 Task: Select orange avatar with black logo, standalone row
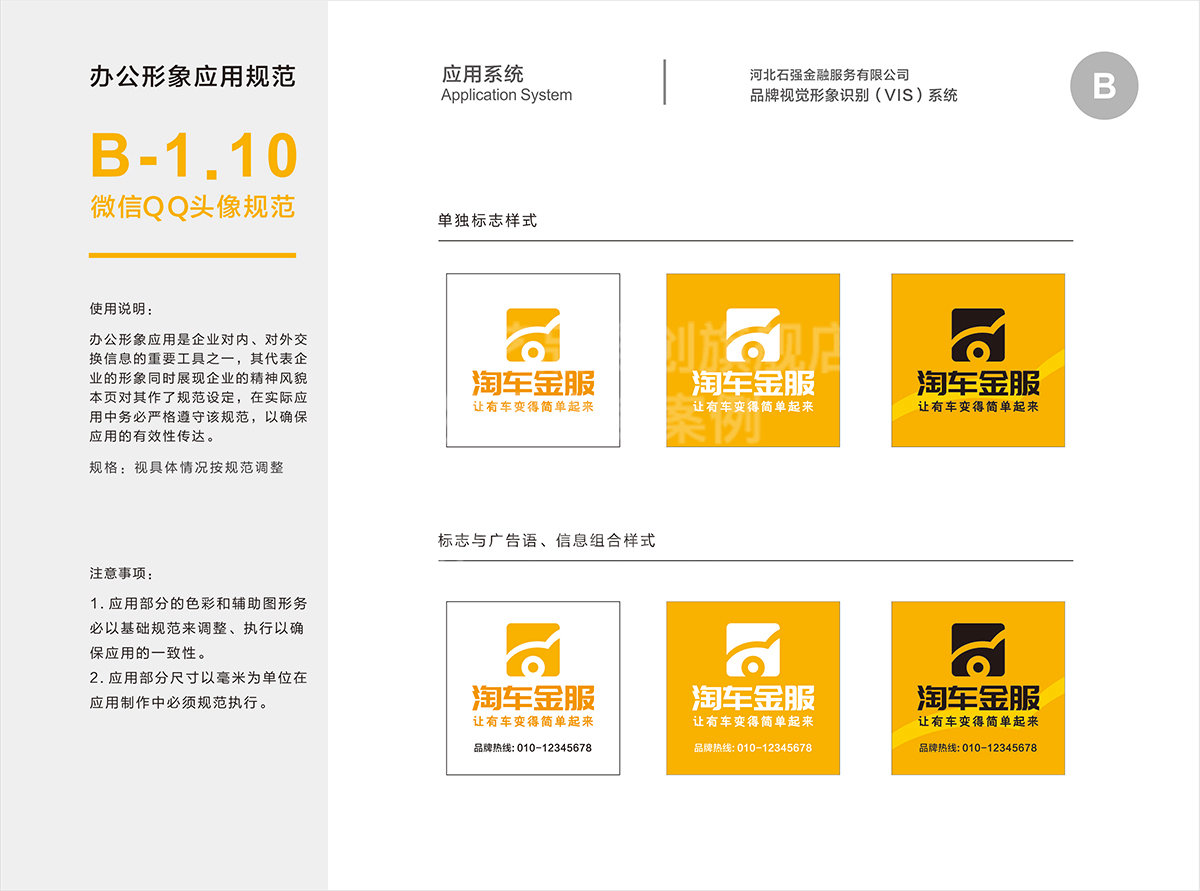point(978,360)
